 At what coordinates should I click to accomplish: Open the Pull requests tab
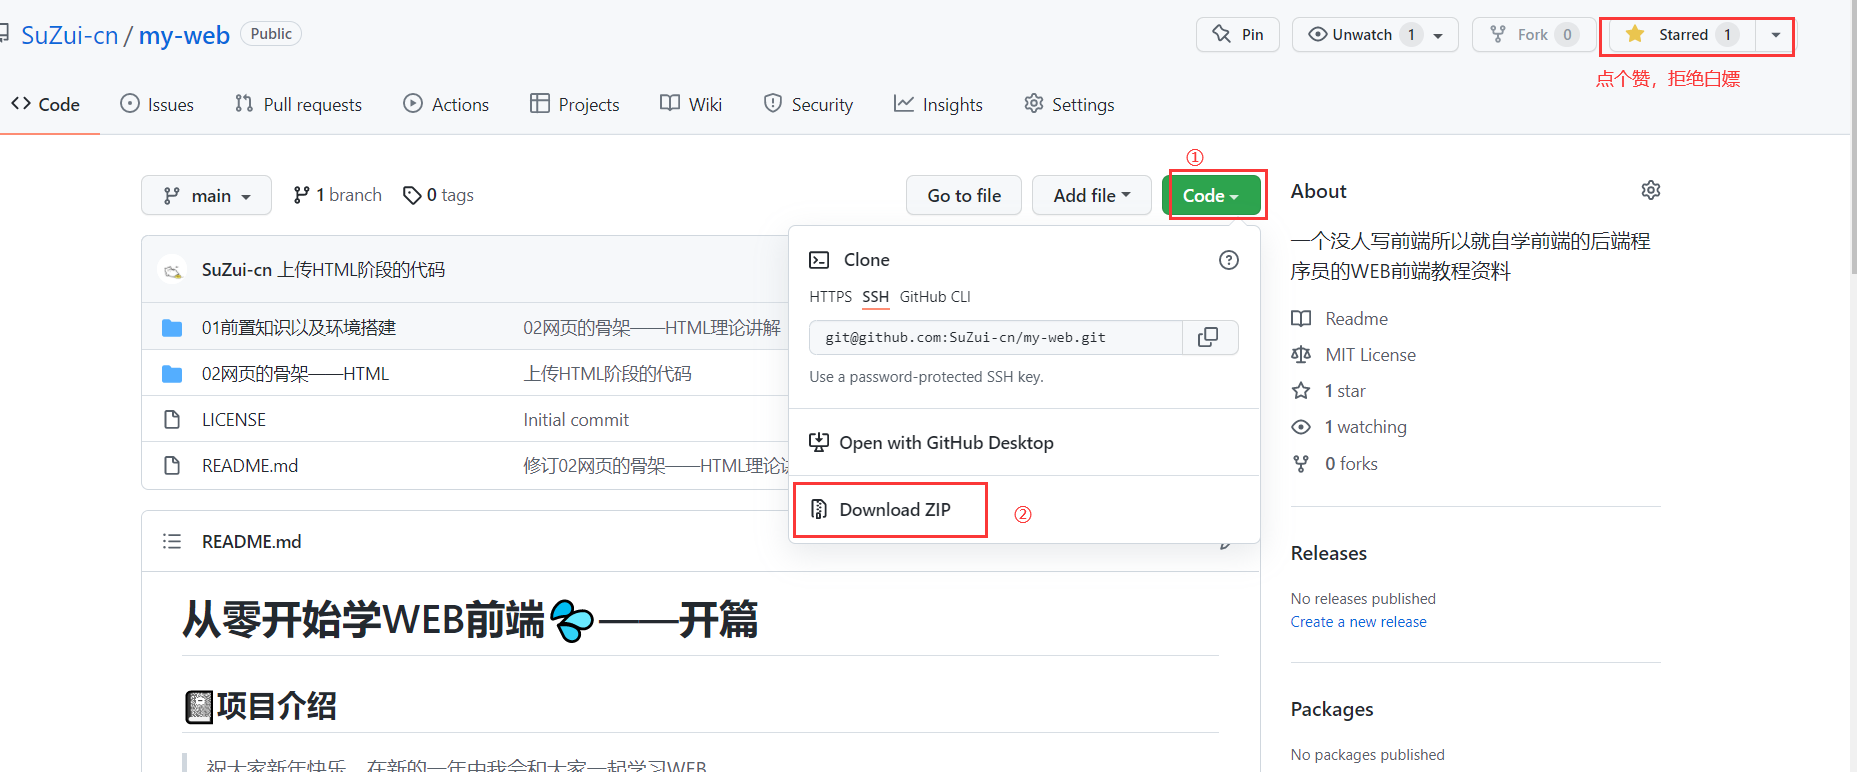click(298, 104)
